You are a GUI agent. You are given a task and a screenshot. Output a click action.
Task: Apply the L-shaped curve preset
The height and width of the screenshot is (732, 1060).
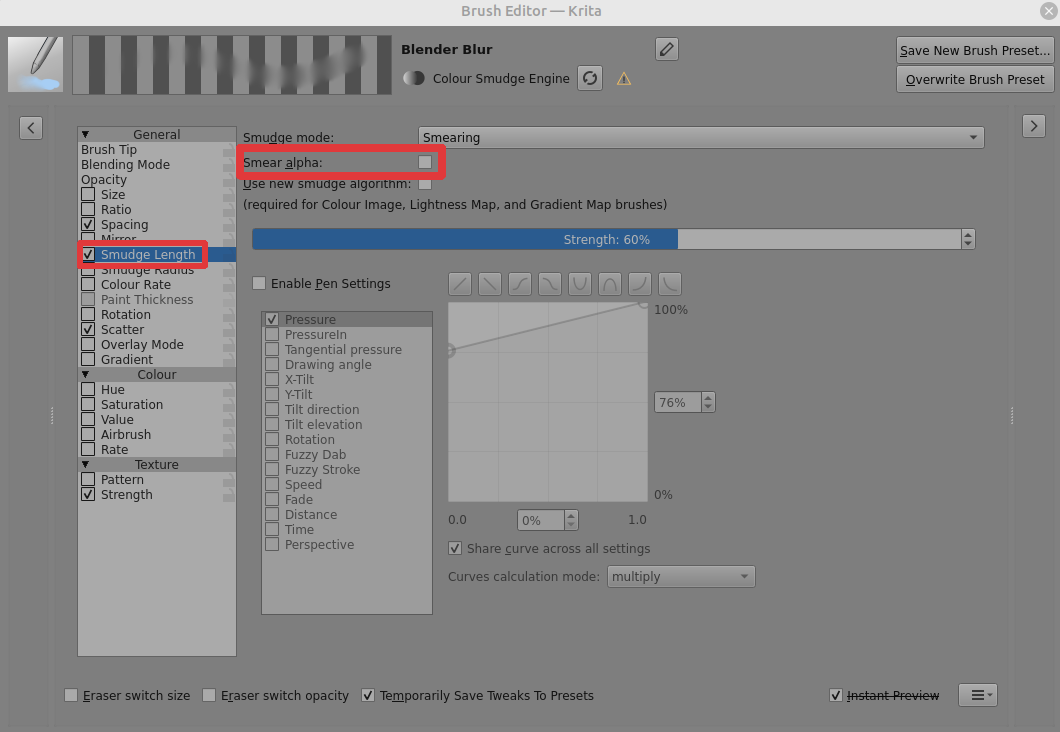(x=670, y=284)
